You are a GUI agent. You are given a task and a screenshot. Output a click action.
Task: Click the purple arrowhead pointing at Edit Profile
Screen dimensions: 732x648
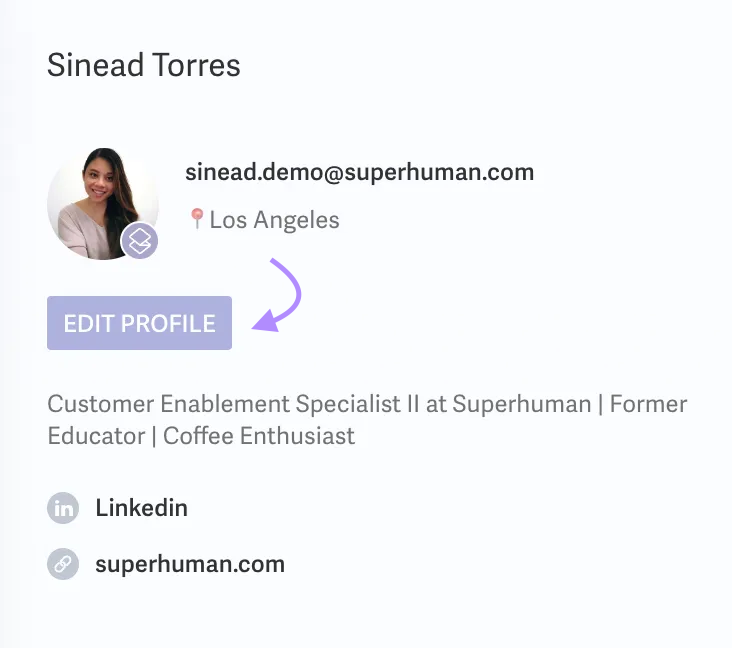(266, 321)
